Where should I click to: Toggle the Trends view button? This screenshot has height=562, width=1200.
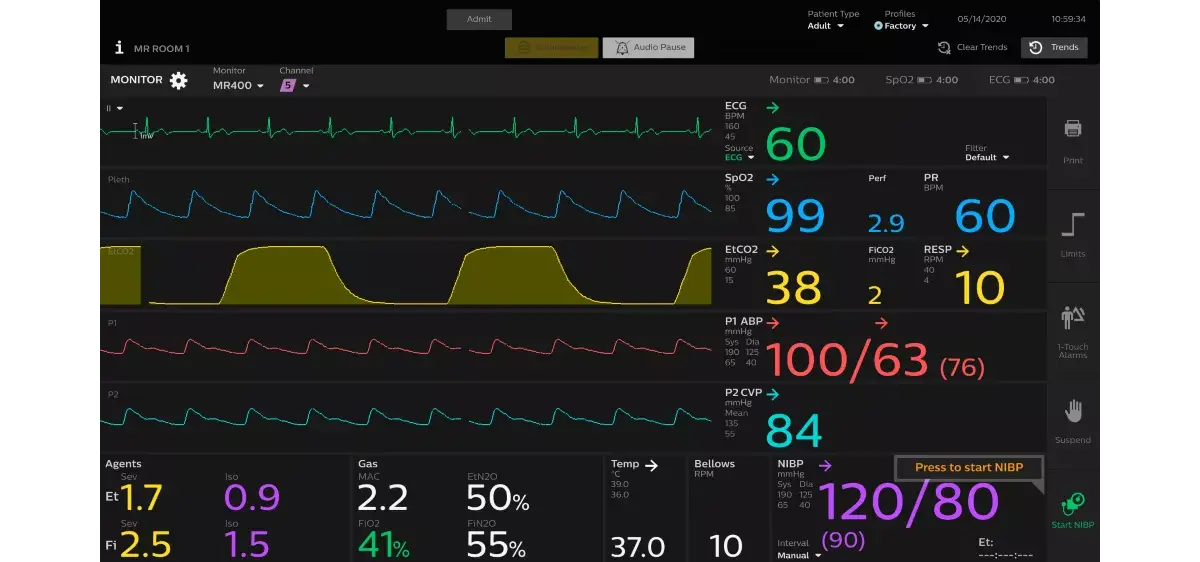[x=1054, y=48]
